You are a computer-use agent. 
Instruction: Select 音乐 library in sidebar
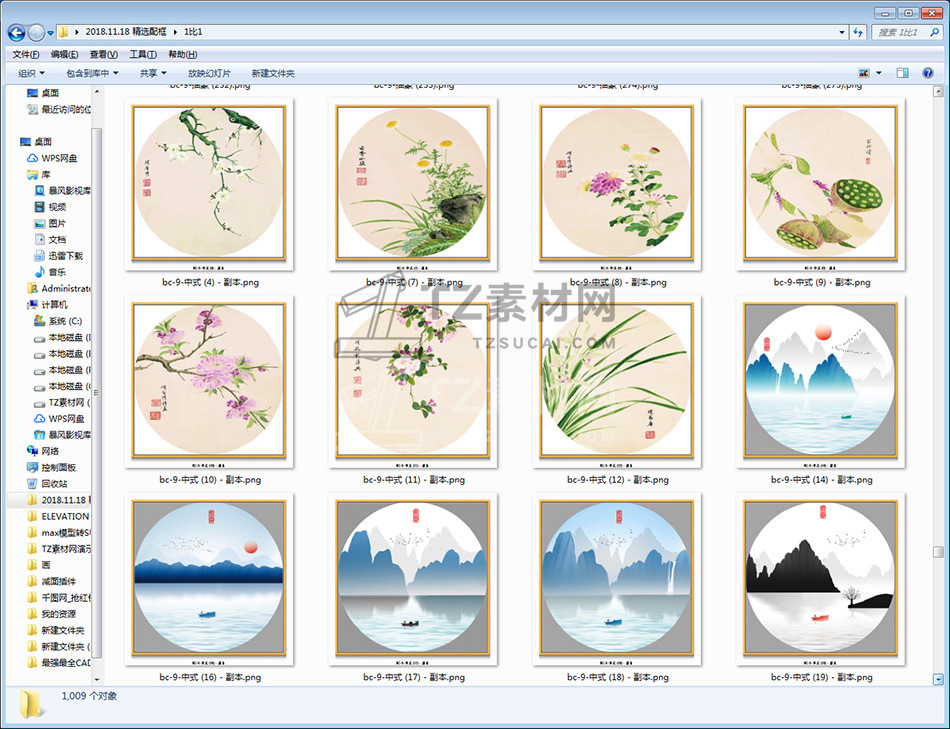pos(57,271)
